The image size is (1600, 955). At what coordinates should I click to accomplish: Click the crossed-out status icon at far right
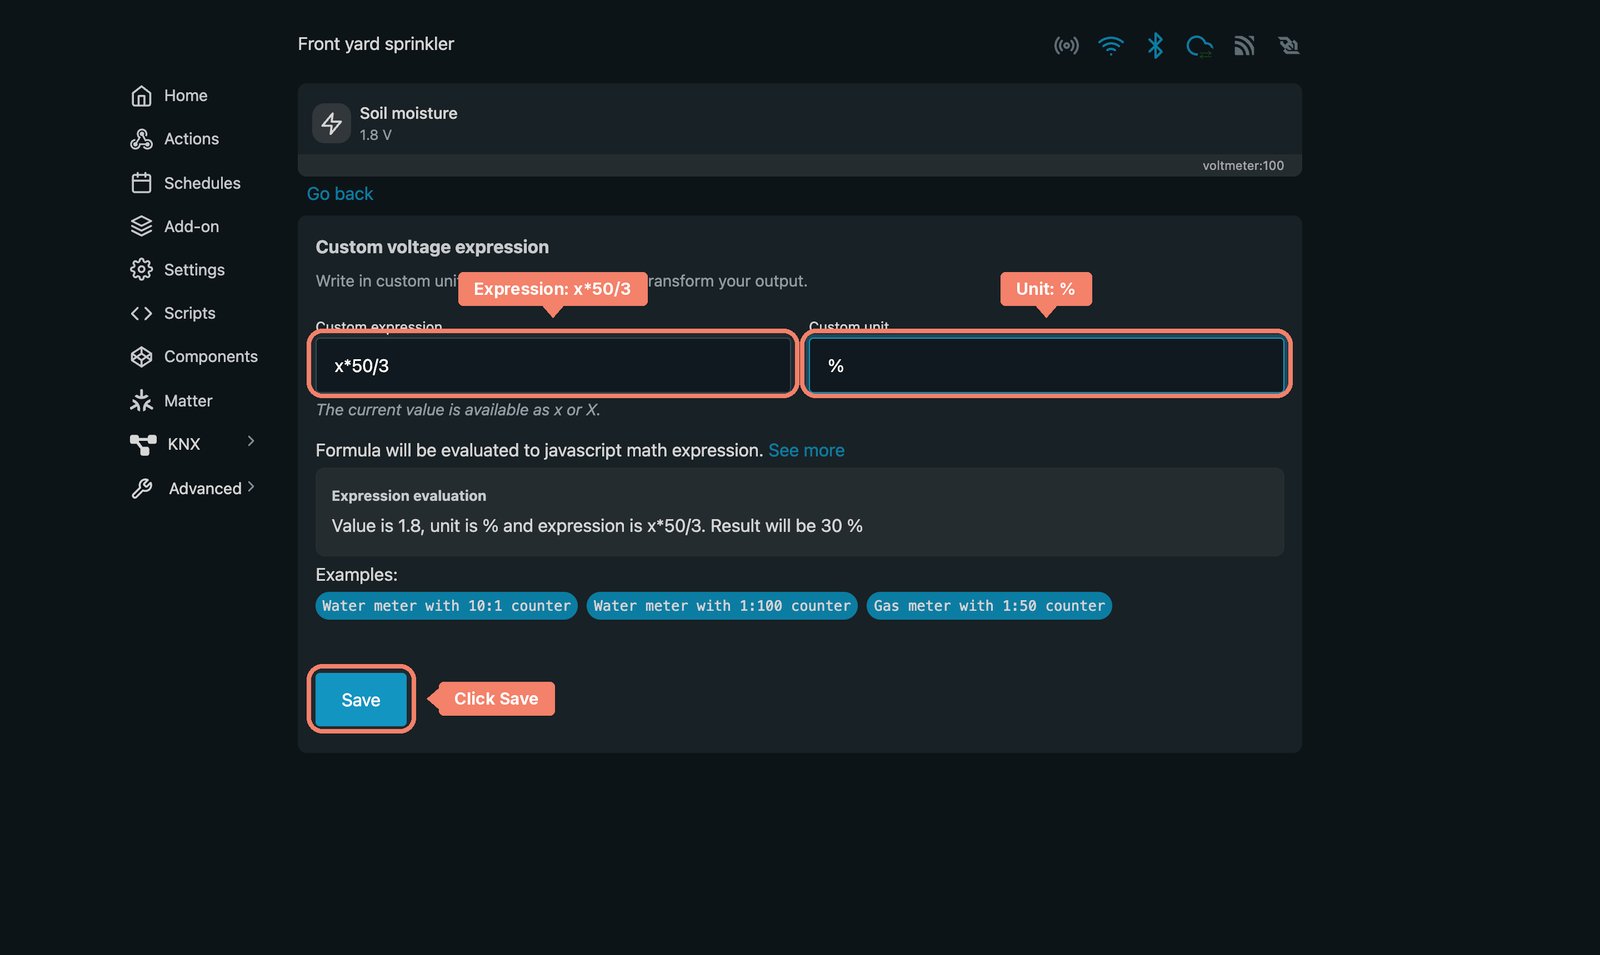click(x=1288, y=45)
